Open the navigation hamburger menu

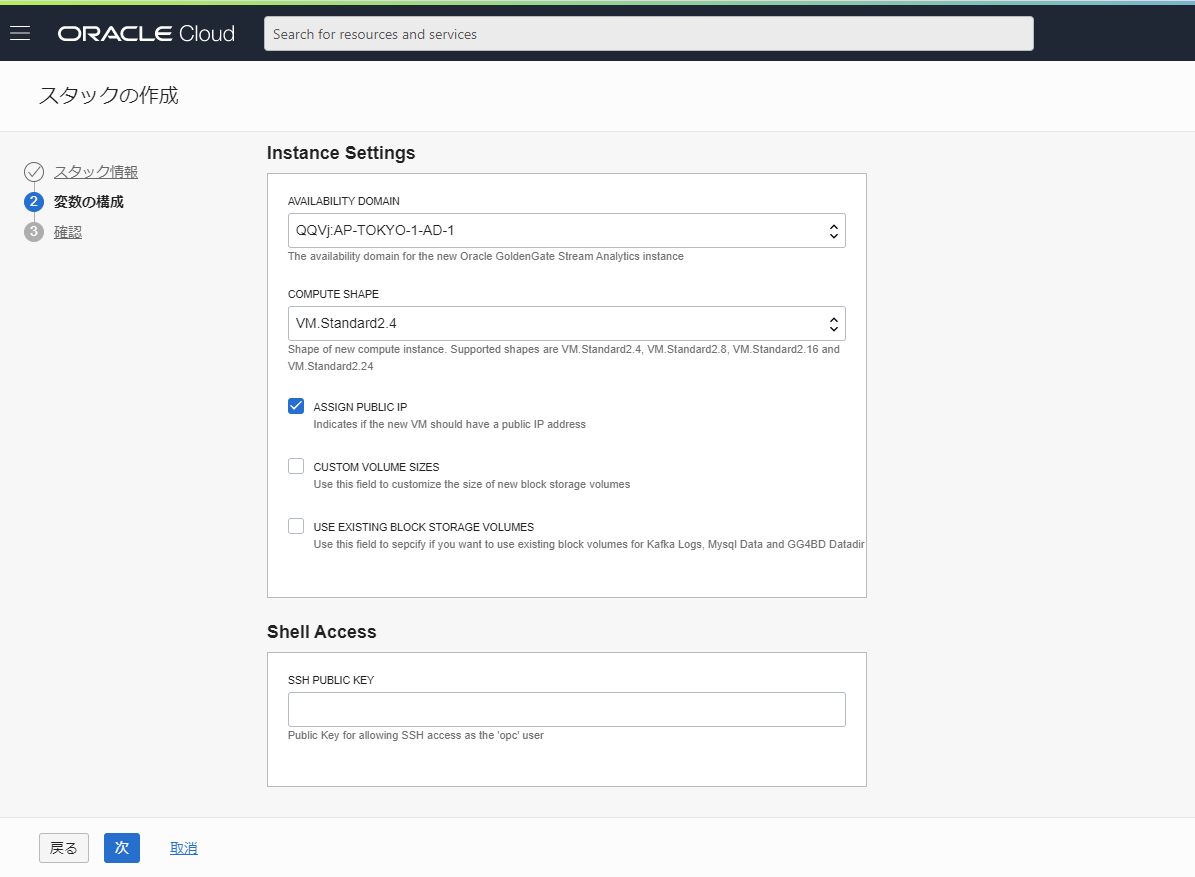[20, 32]
